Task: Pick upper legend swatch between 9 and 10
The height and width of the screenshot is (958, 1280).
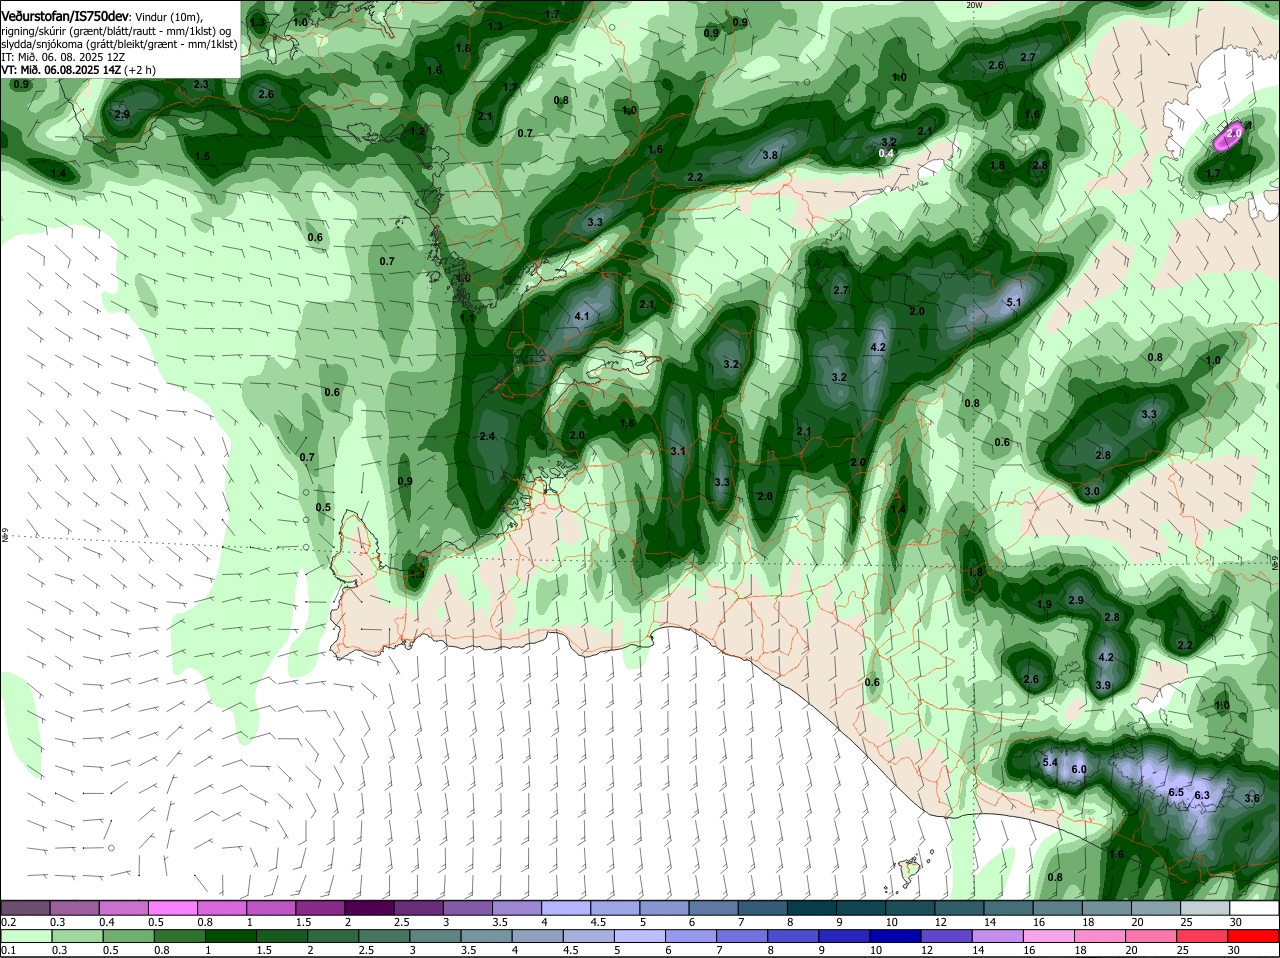Action: 861,907
